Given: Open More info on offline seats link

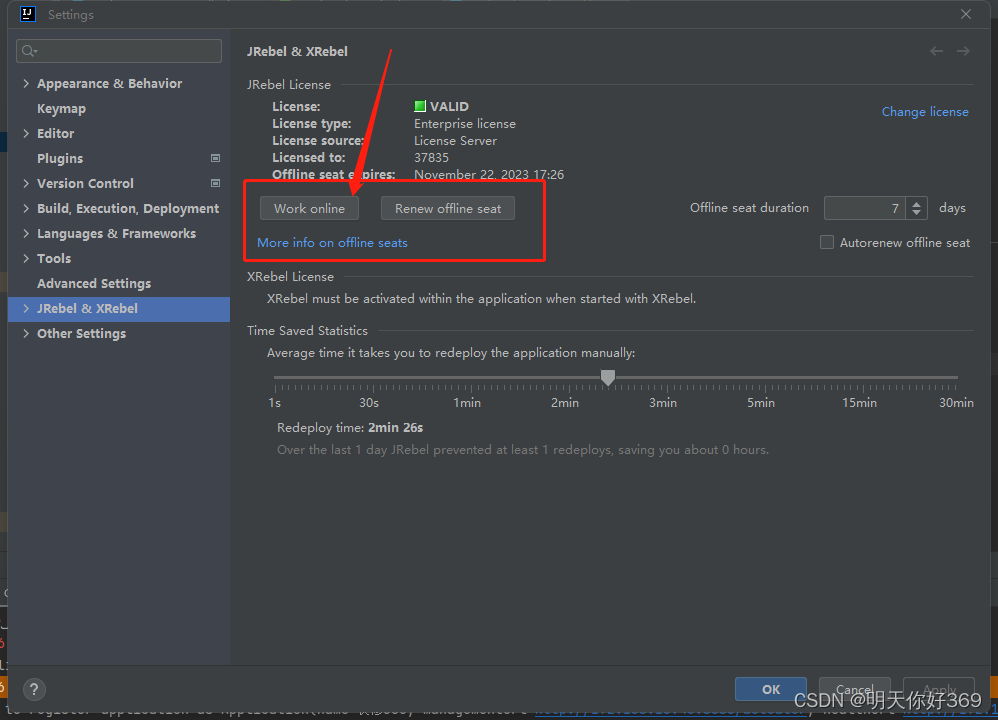Looking at the screenshot, I should 332,243.
